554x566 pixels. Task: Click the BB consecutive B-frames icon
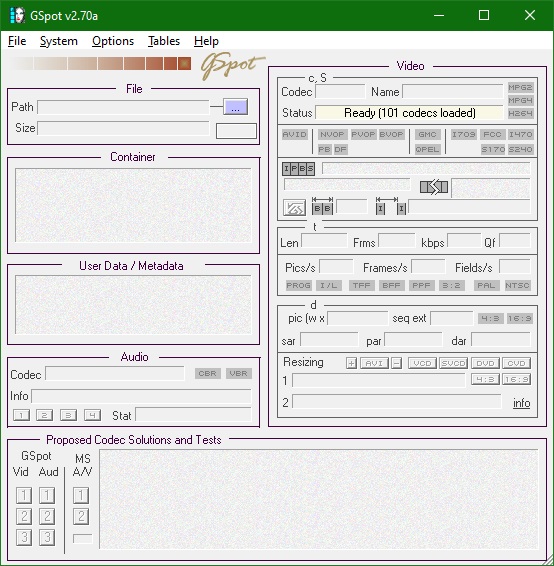[322, 206]
